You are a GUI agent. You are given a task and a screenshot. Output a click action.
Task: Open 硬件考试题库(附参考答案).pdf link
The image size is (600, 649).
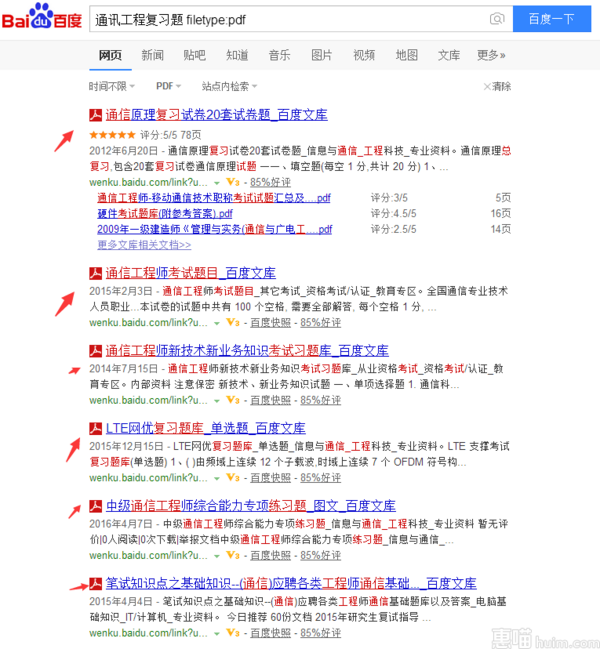point(165,214)
